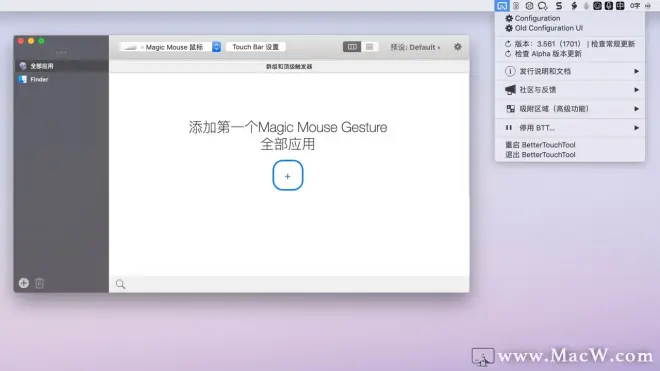The width and height of the screenshot is (660, 371).
Task: Open Touch Bar 设置
Action: point(255,47)
